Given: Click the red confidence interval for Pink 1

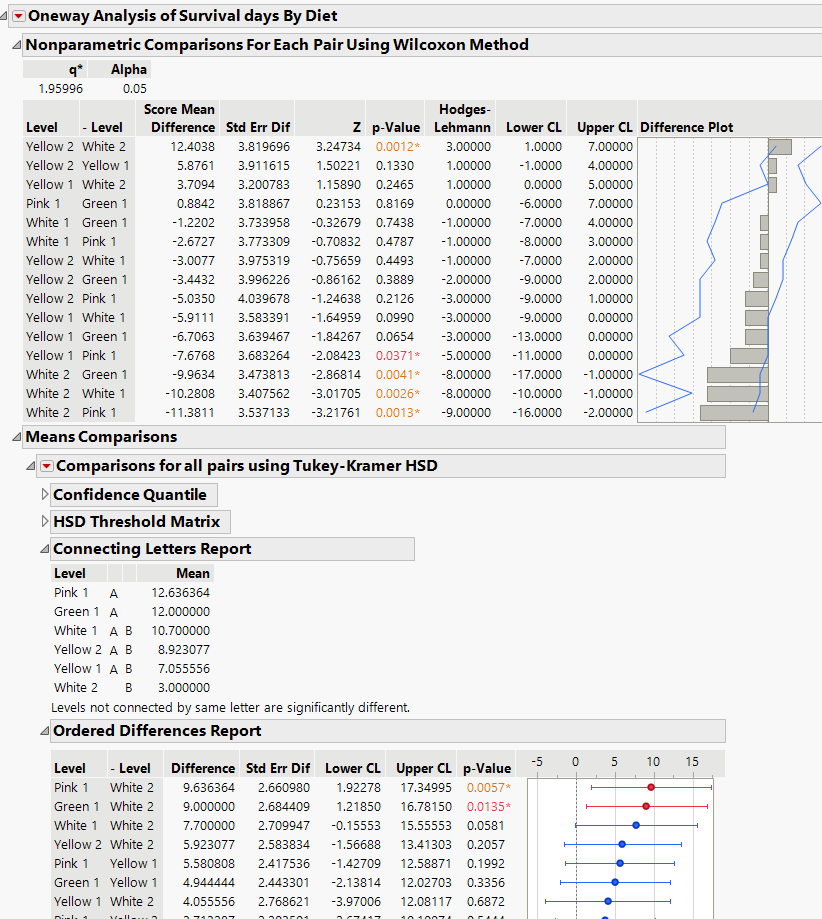Looking at the screenshot, I should click(650, 787).
